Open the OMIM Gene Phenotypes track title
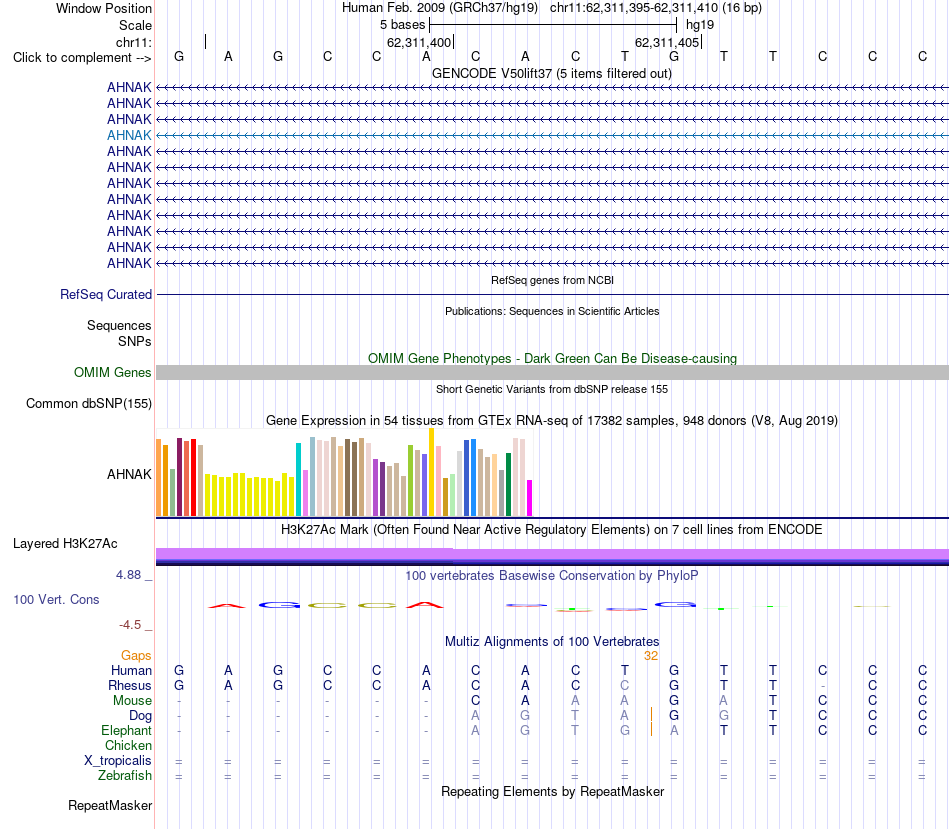Viewport: 950px width, 829px height. (552, 359)
